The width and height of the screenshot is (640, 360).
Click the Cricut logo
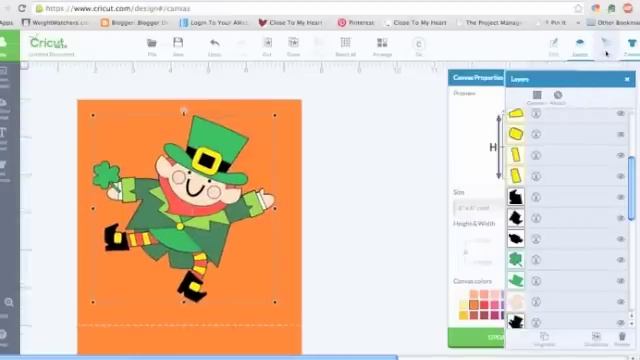pos(48,42)
